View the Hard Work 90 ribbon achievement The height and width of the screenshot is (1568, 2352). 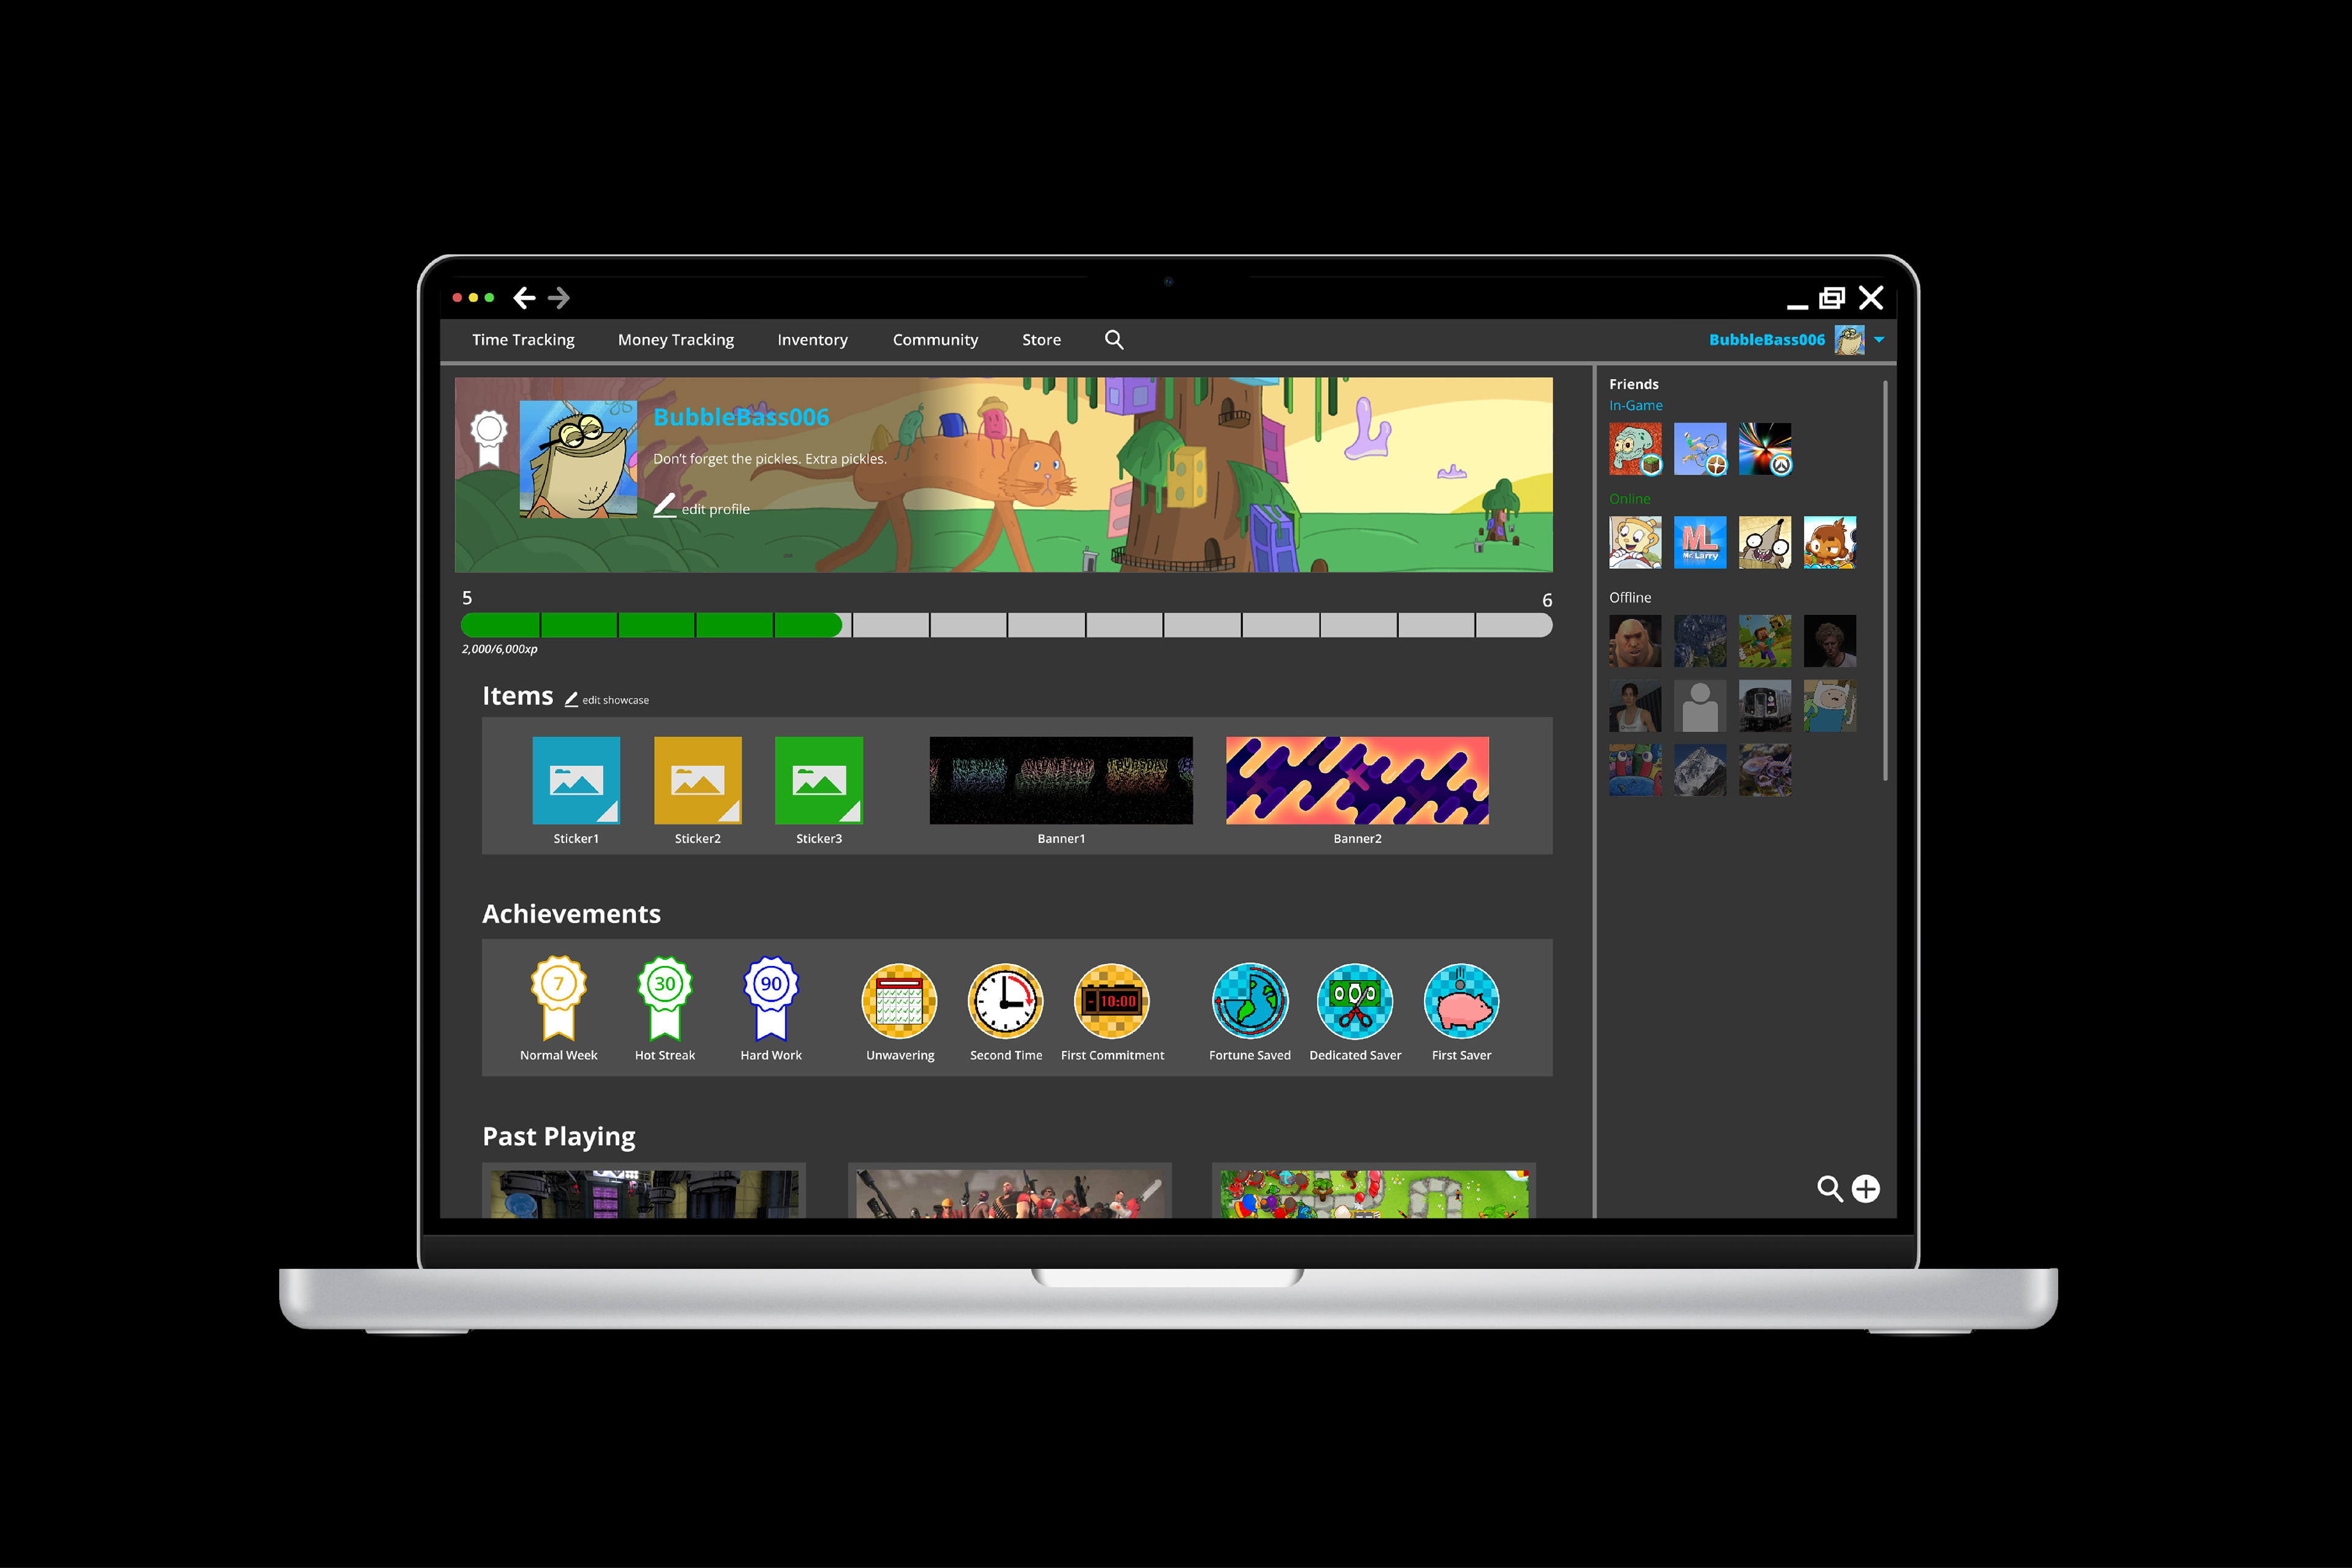pyautogui.click(x=771, y=999)
